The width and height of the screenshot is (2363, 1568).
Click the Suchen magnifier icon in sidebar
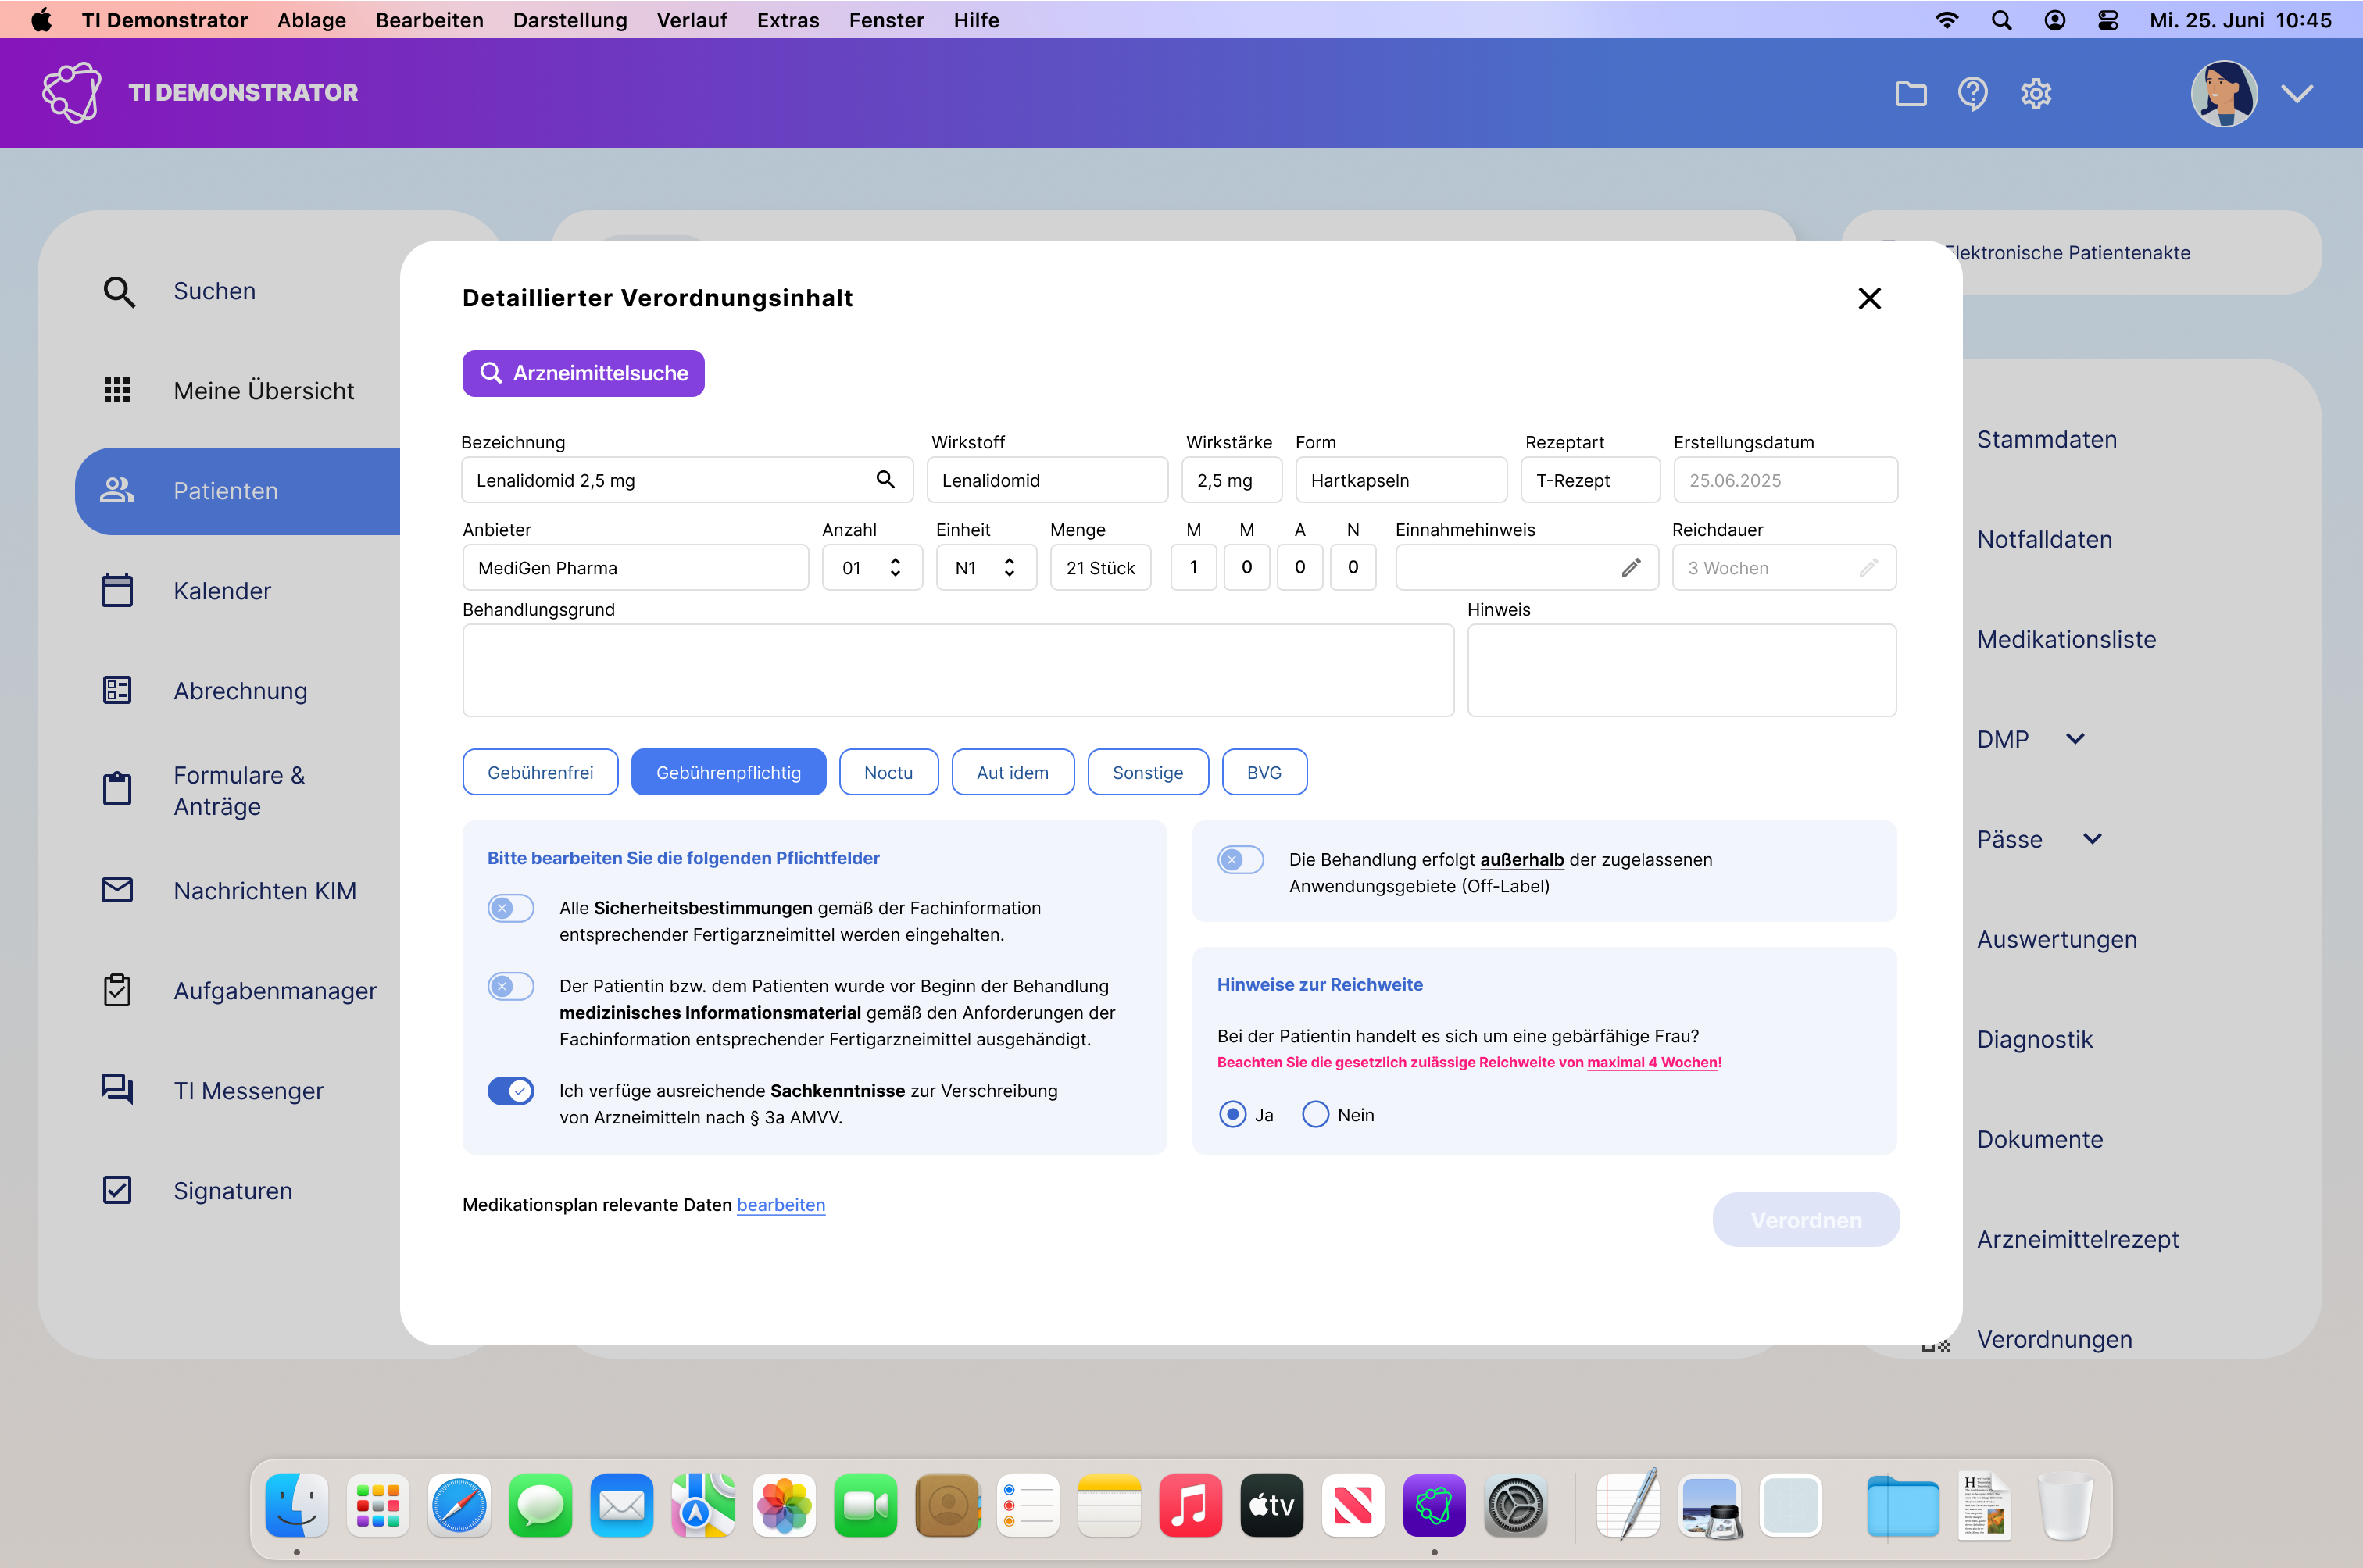tap(119, 291)
